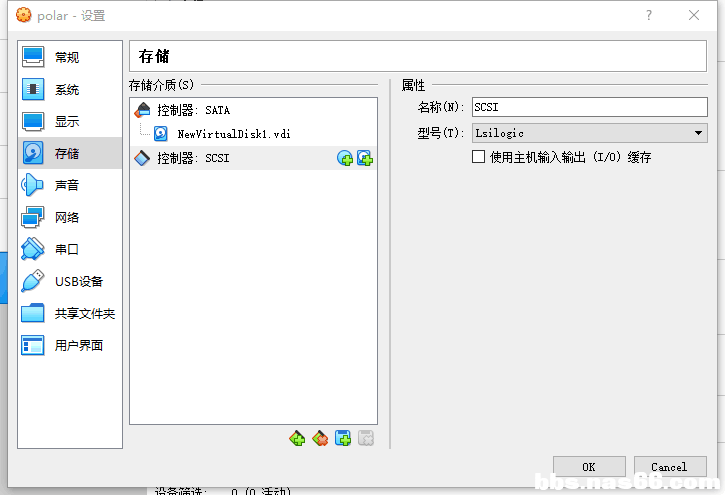The width and height of the screenshot is (725, 495).
Task: Click the ? help button in title bar
Action: click(649, 16)
